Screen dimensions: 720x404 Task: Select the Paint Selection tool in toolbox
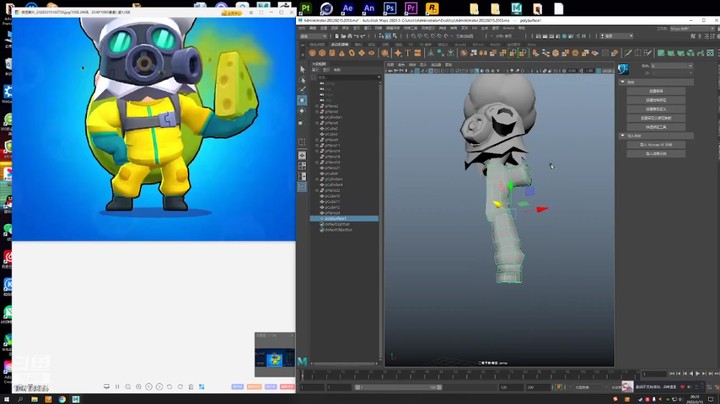pyautogui.click(x=302, y=90)
